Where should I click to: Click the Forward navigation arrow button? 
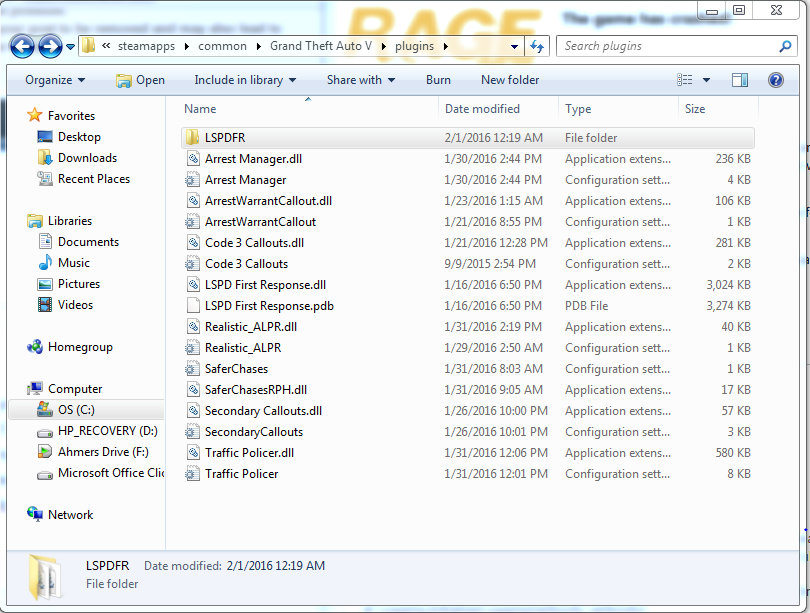click(50, 46)
